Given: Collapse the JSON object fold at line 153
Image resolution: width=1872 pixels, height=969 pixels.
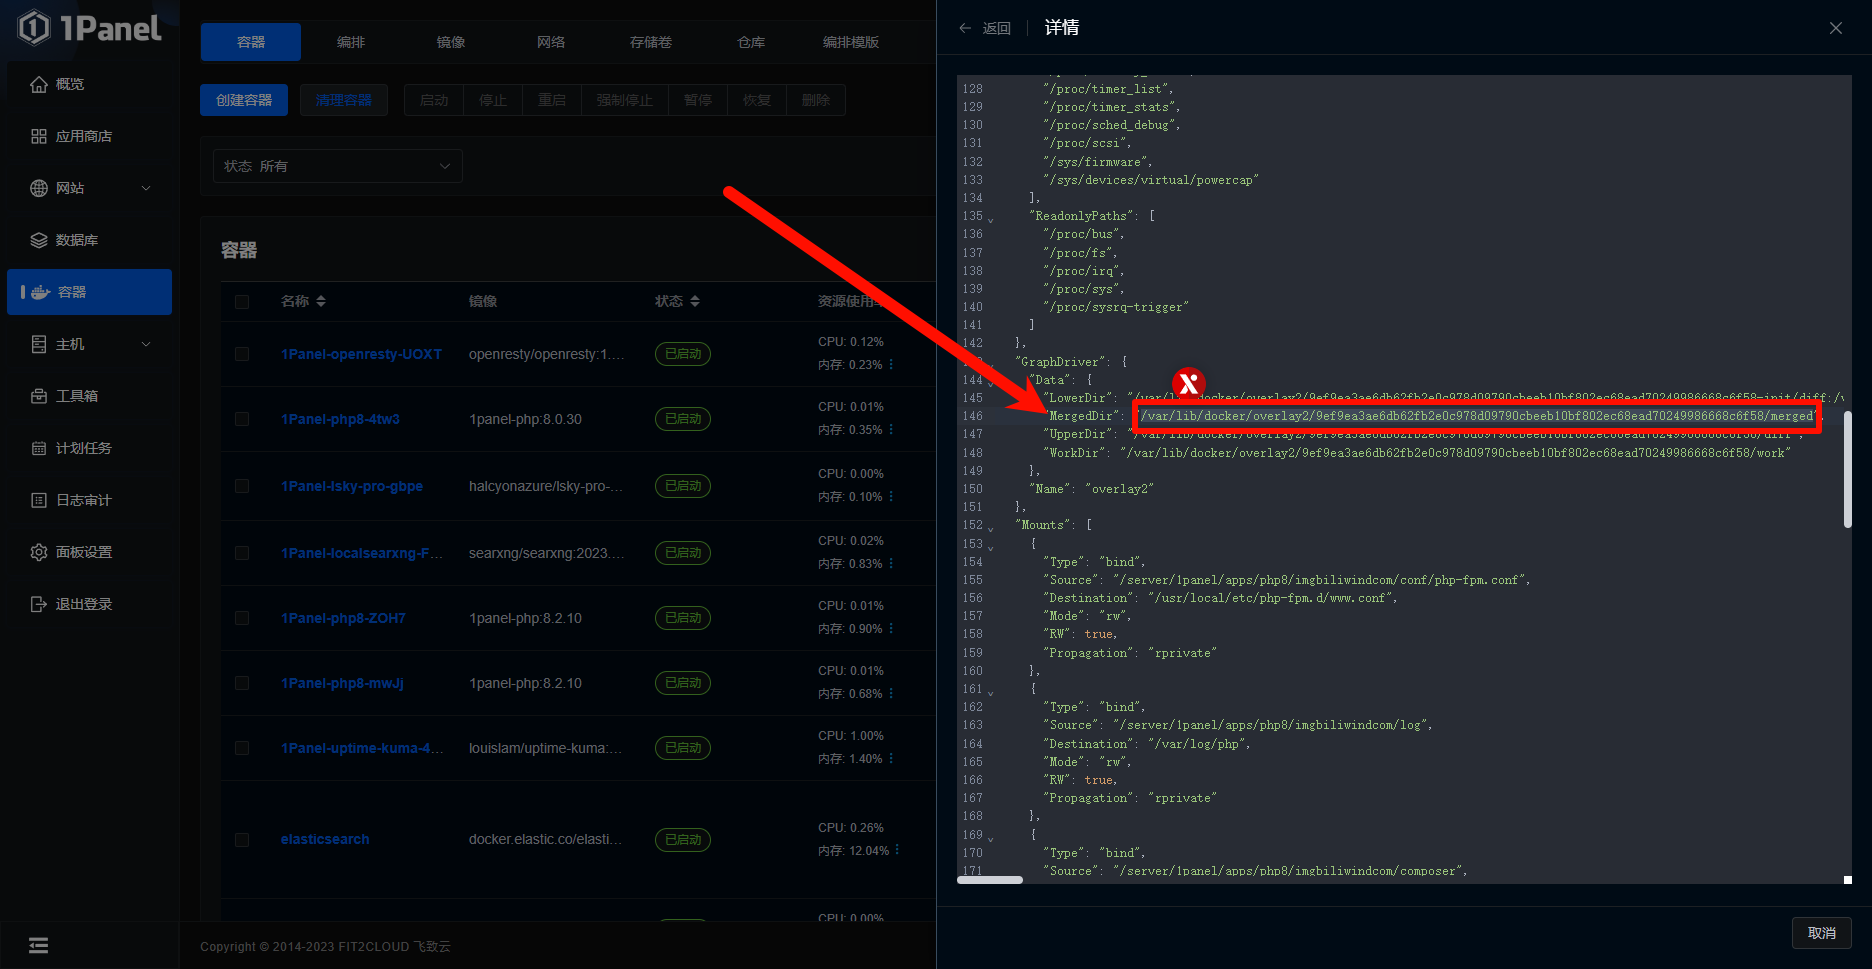Looking at the screenshot, I should tap(991, 546).
